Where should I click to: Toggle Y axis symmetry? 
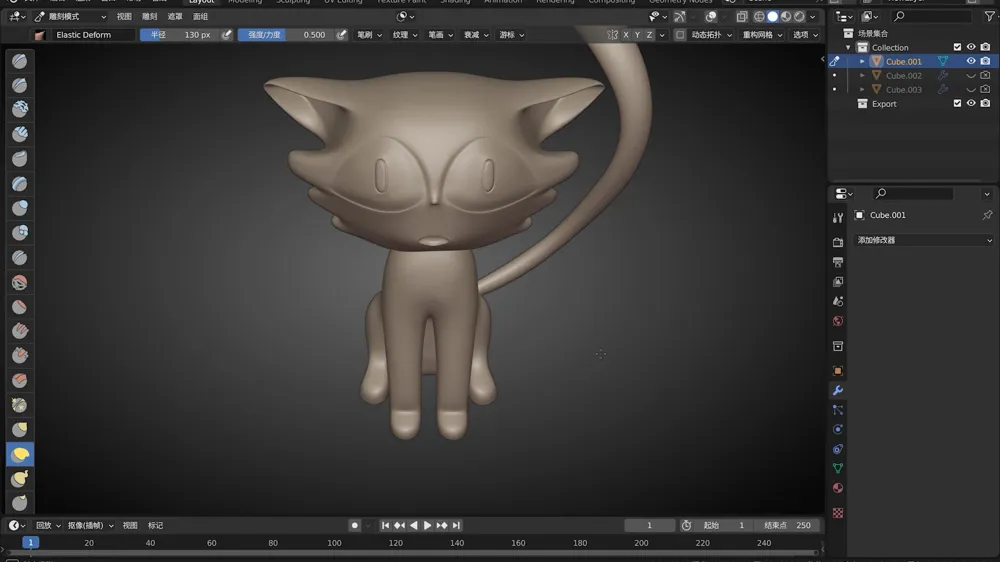coord(637,35)
